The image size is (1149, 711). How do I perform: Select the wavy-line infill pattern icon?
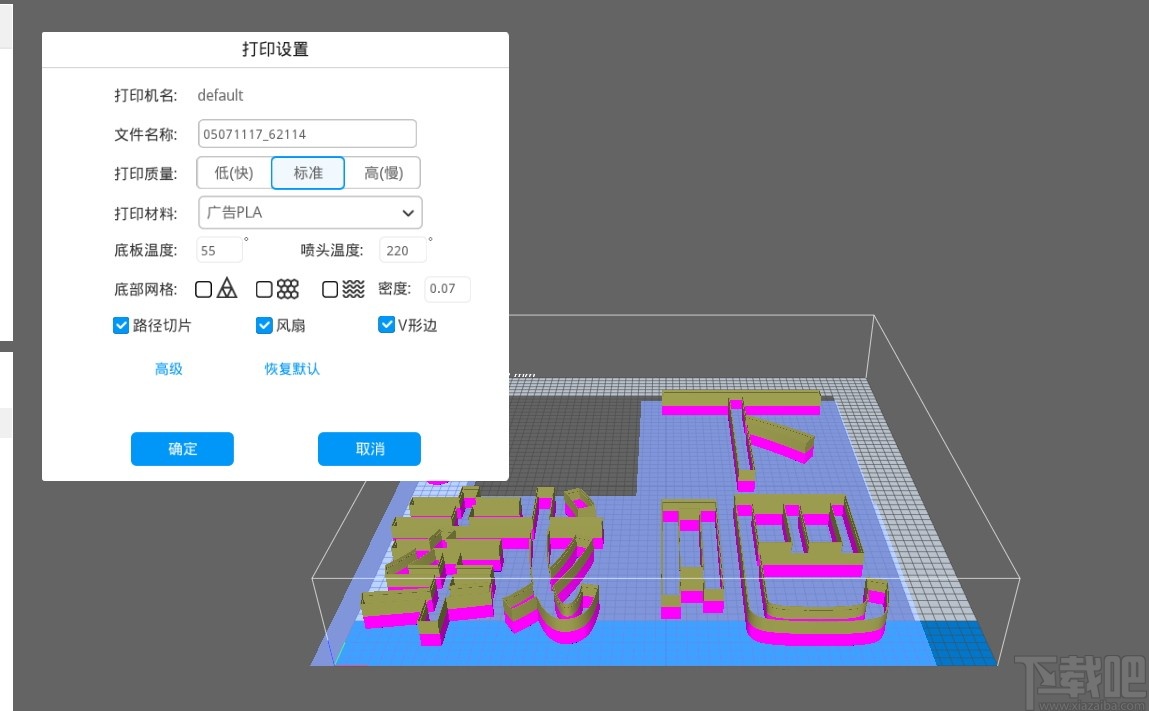[x=352, y=288]
